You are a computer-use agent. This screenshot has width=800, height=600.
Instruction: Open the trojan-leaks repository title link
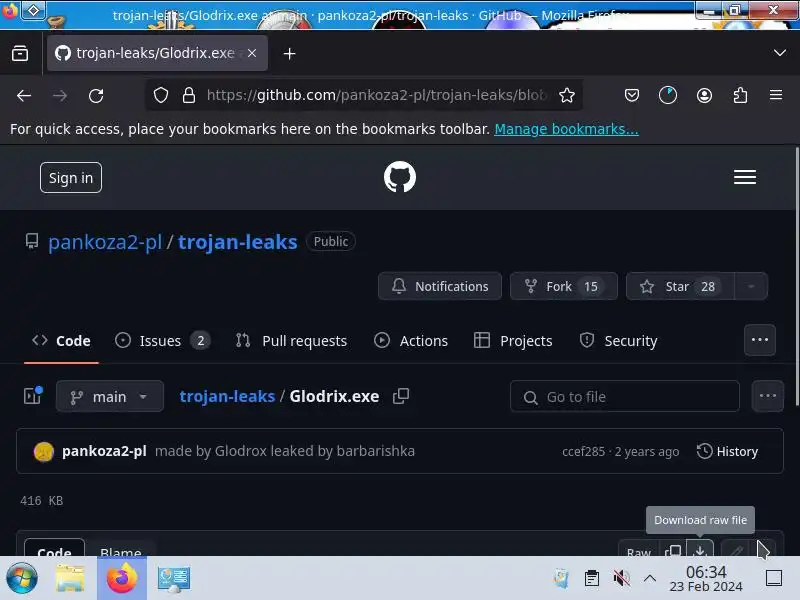tap(237, 242)
